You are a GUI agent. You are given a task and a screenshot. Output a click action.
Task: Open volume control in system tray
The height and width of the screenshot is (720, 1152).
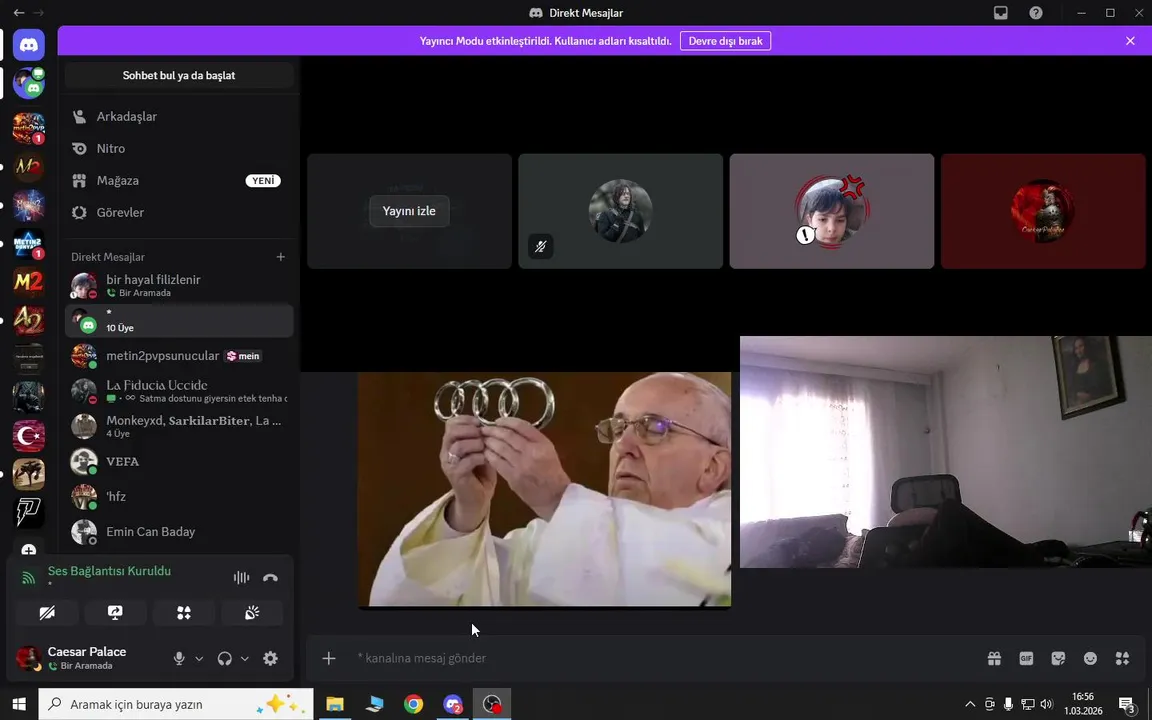1046,705
